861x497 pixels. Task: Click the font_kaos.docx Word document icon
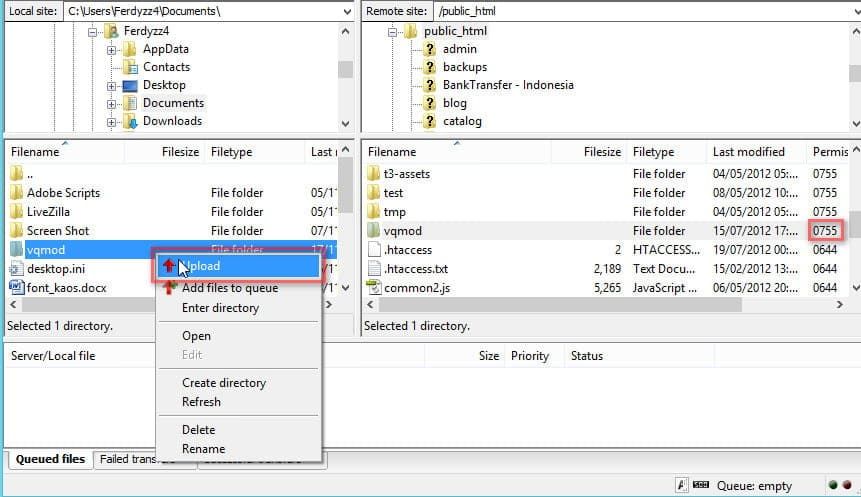coord(16,288)
